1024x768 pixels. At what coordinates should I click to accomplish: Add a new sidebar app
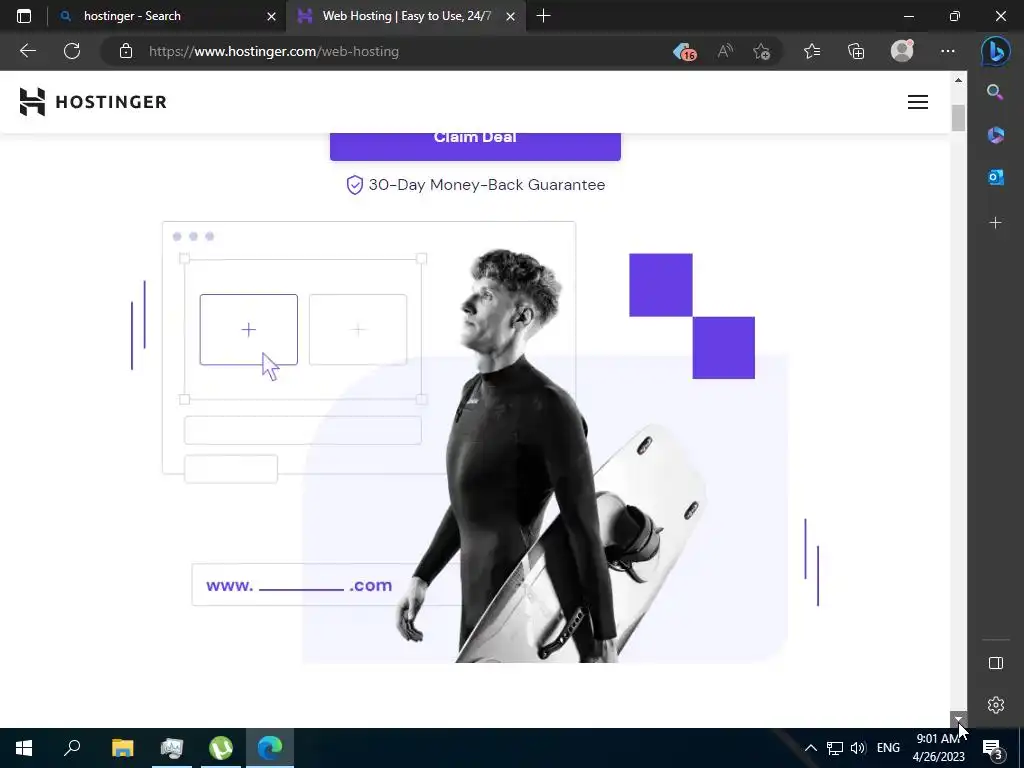pyautogui.click(x=995, y=223)
